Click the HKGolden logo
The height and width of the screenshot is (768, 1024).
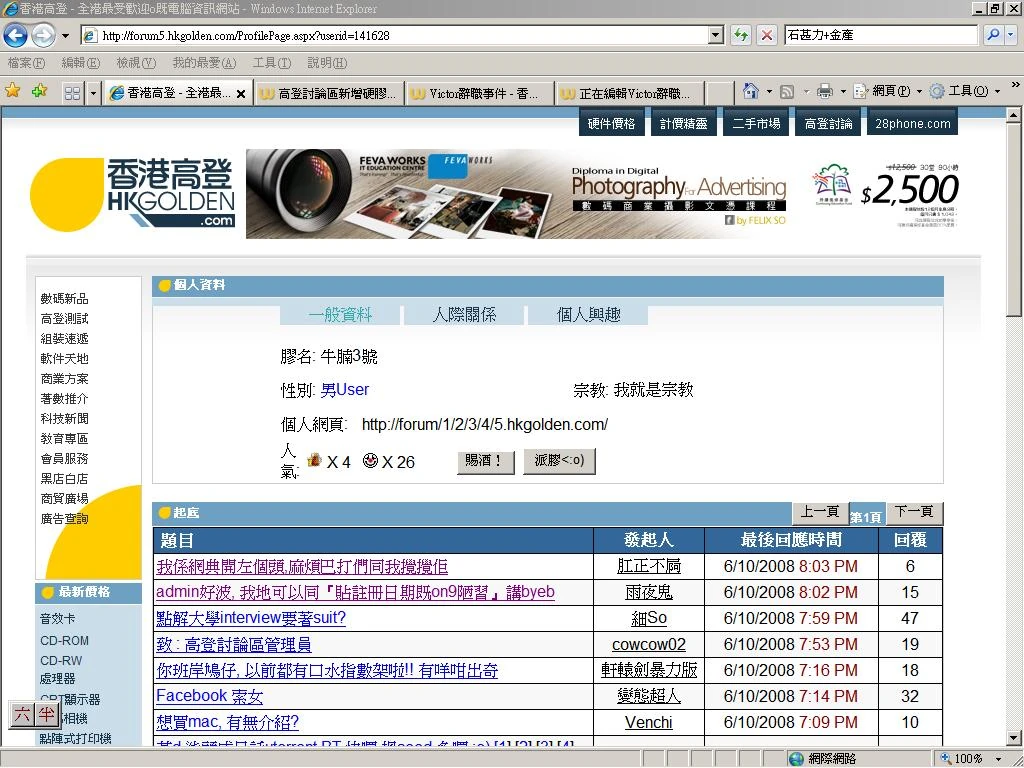(x=133, y=193)
